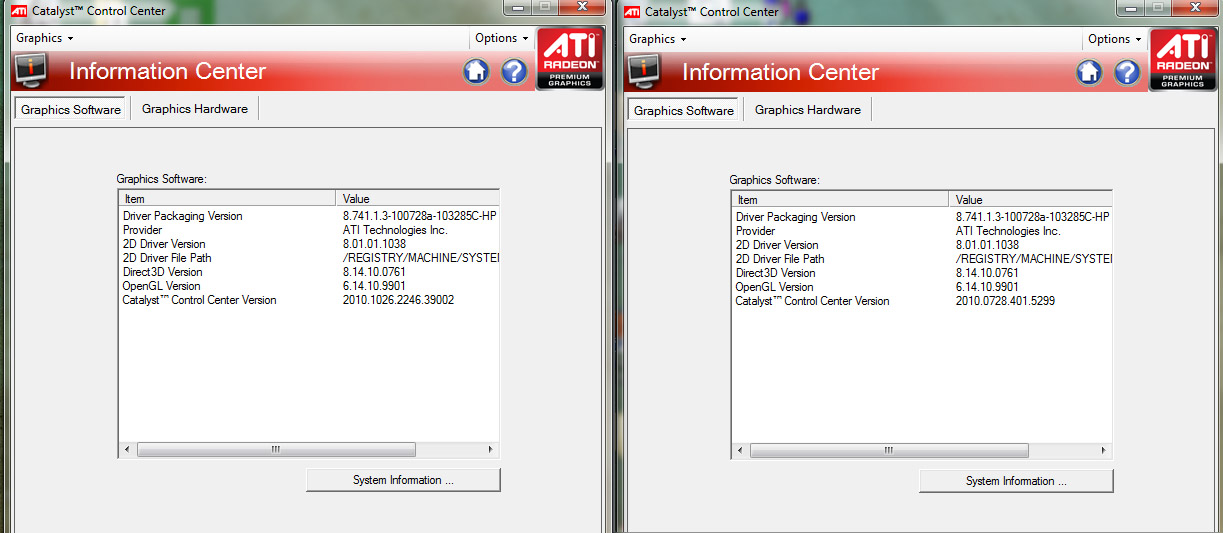
Task: Click value 2010.1026.2246.39002 in left window
Action: pyautogui.click(x=398, y=300)
